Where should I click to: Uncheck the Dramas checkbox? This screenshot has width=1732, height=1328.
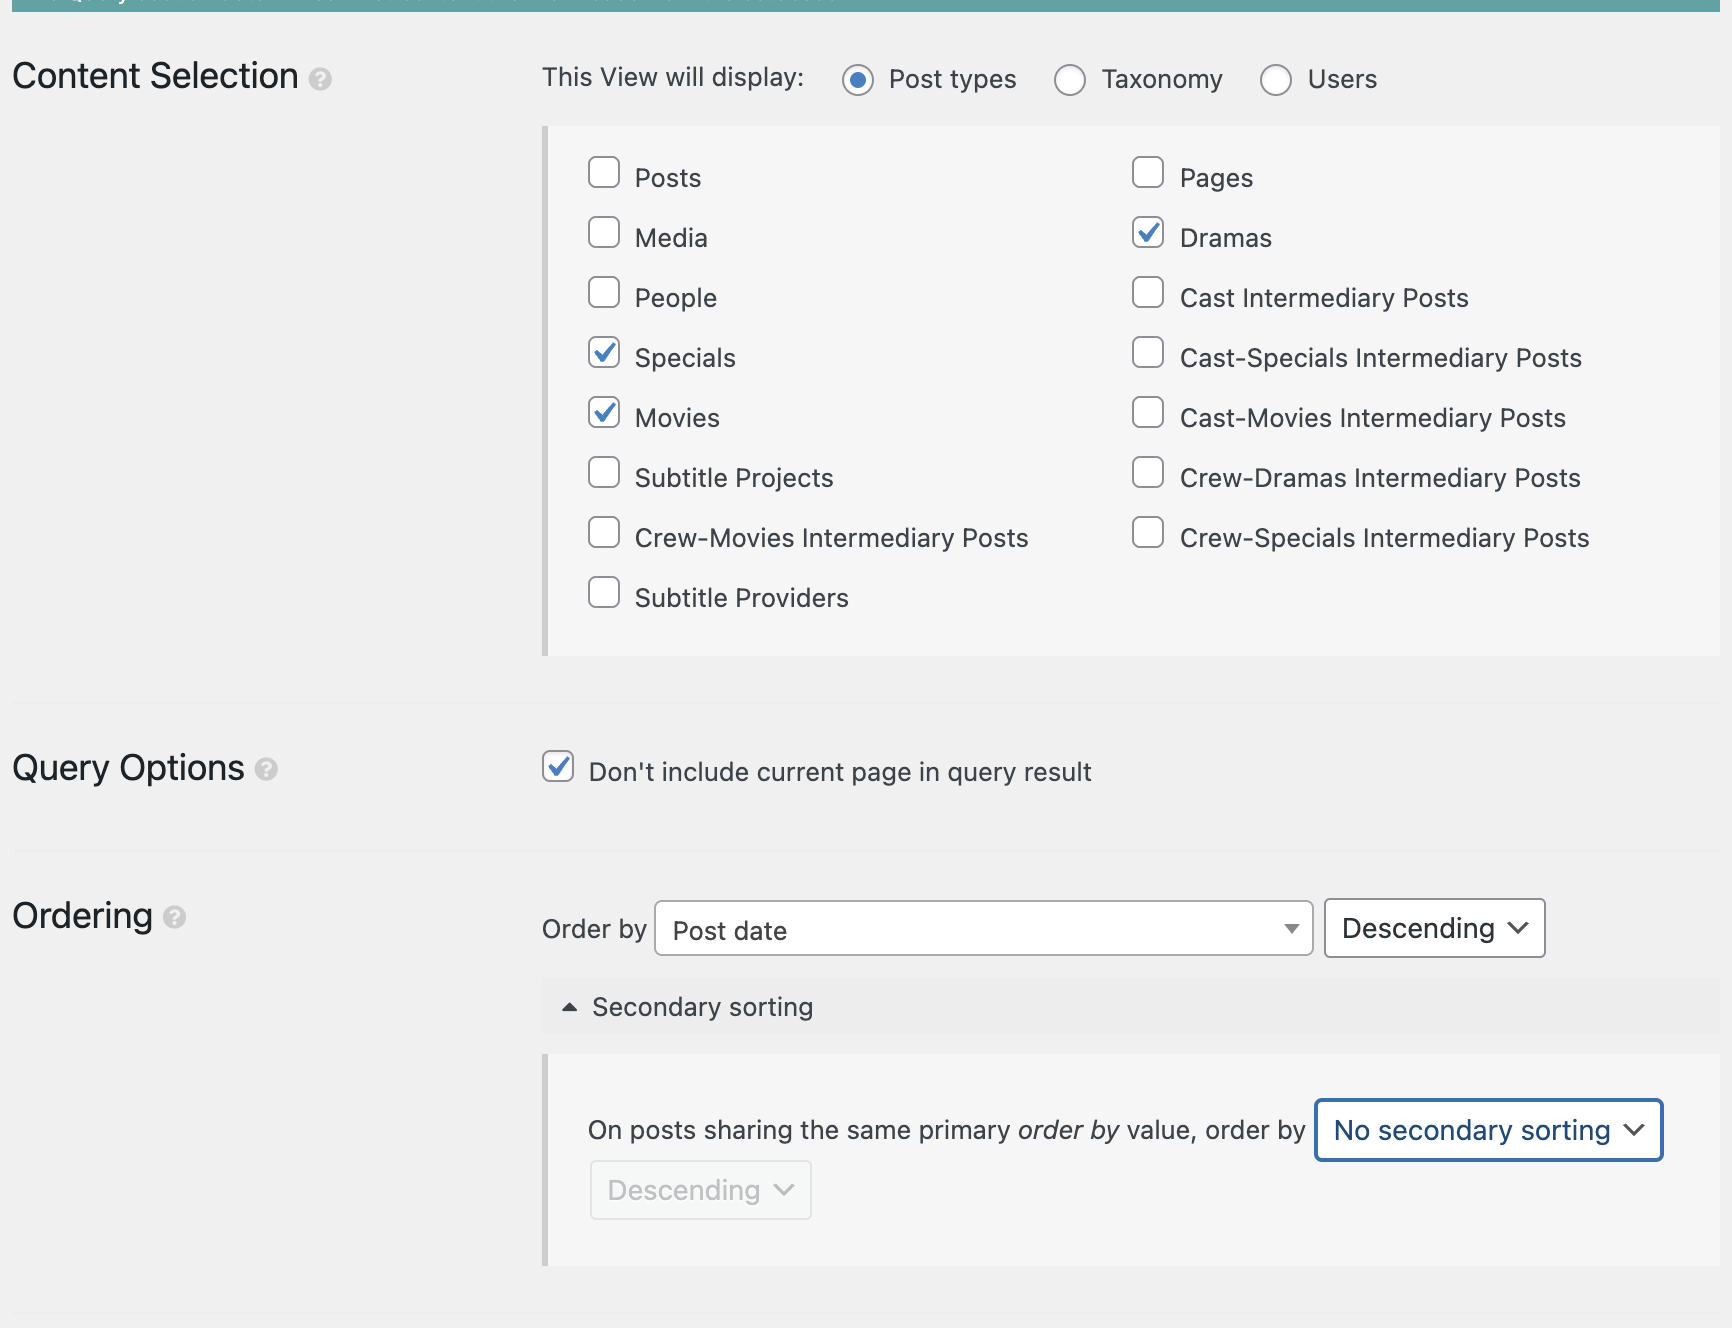(1148, 232)
